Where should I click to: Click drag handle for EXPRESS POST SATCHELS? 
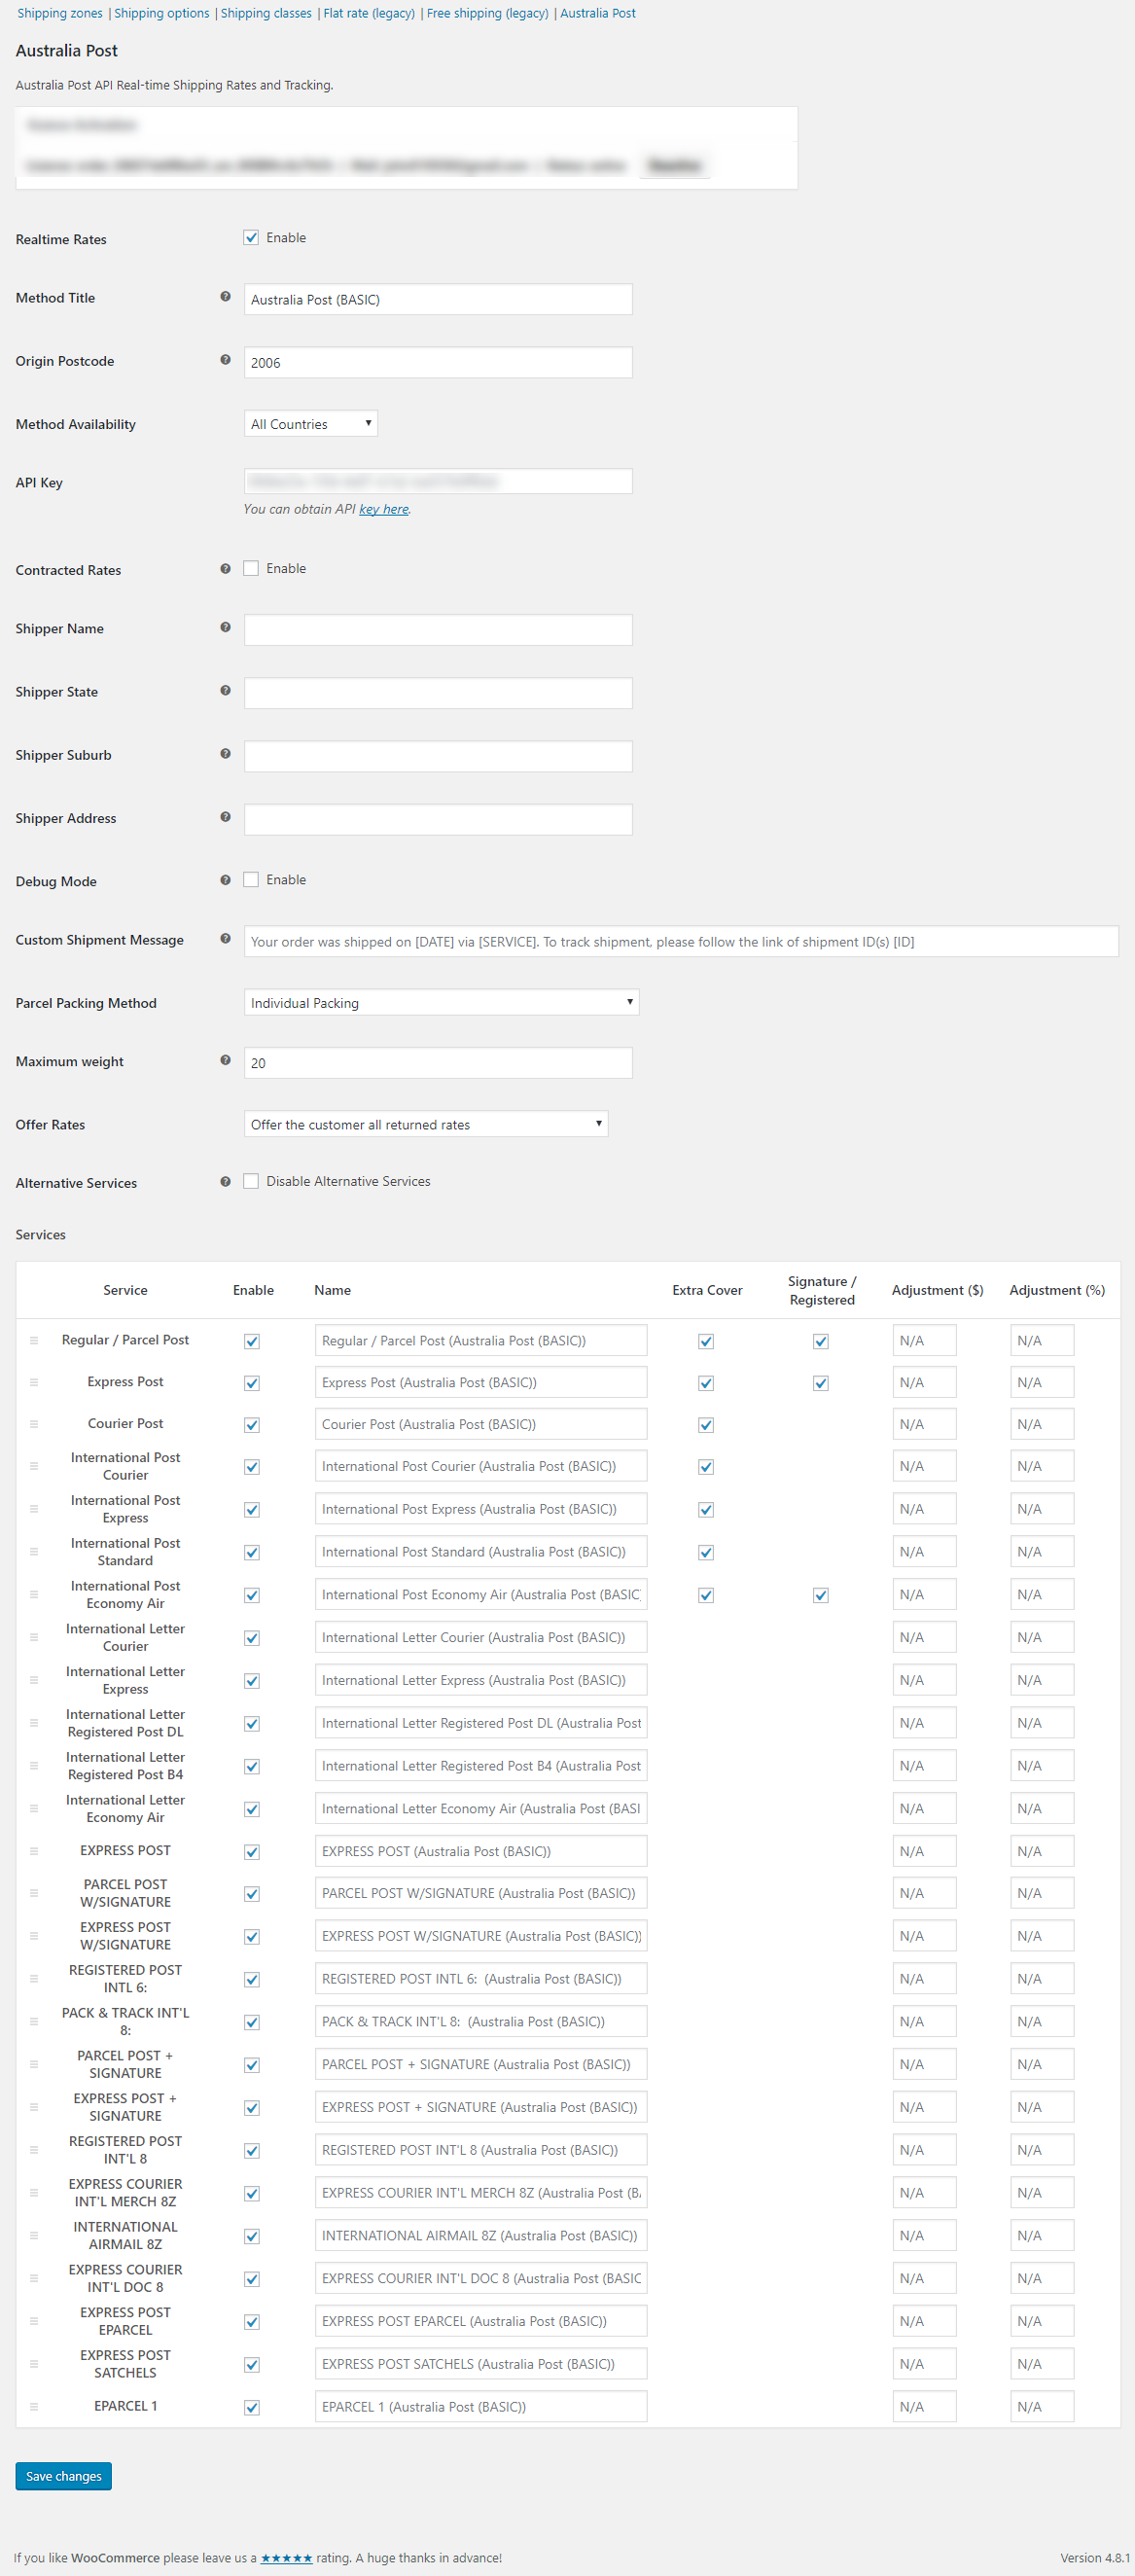click(34, 2364)
